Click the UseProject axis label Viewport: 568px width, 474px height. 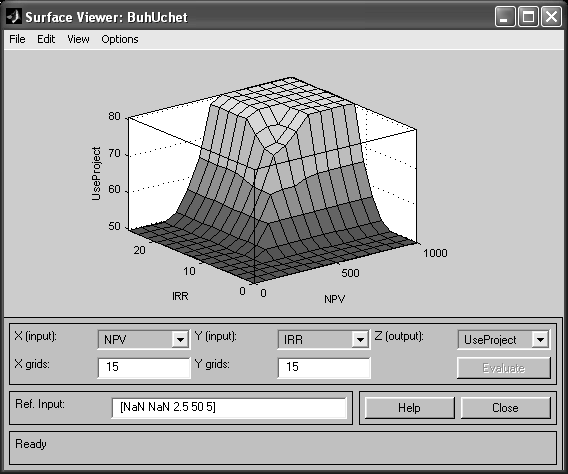click(96, 173)
